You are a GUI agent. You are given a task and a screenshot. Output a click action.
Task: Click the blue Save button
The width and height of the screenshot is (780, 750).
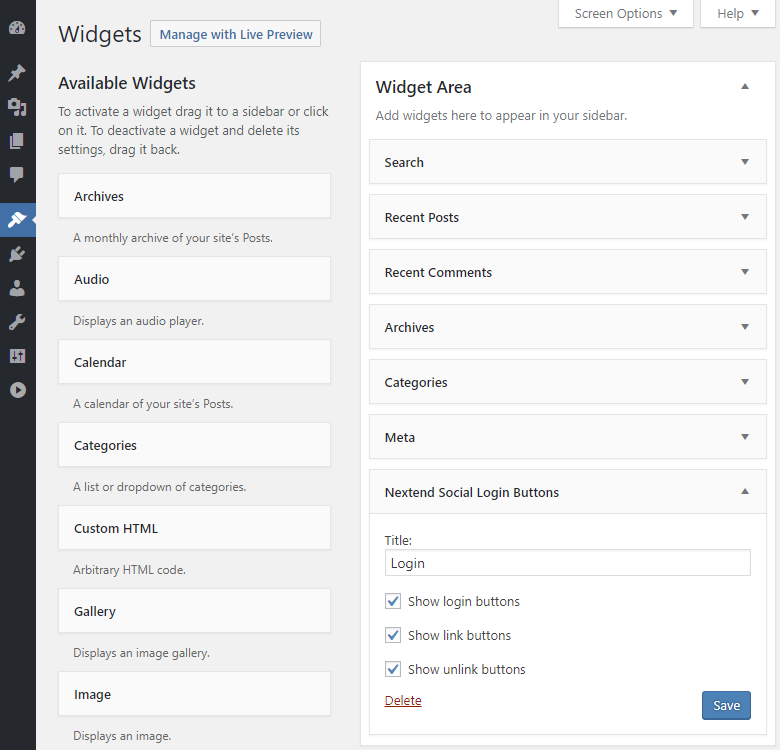click(x=726, y=705)
